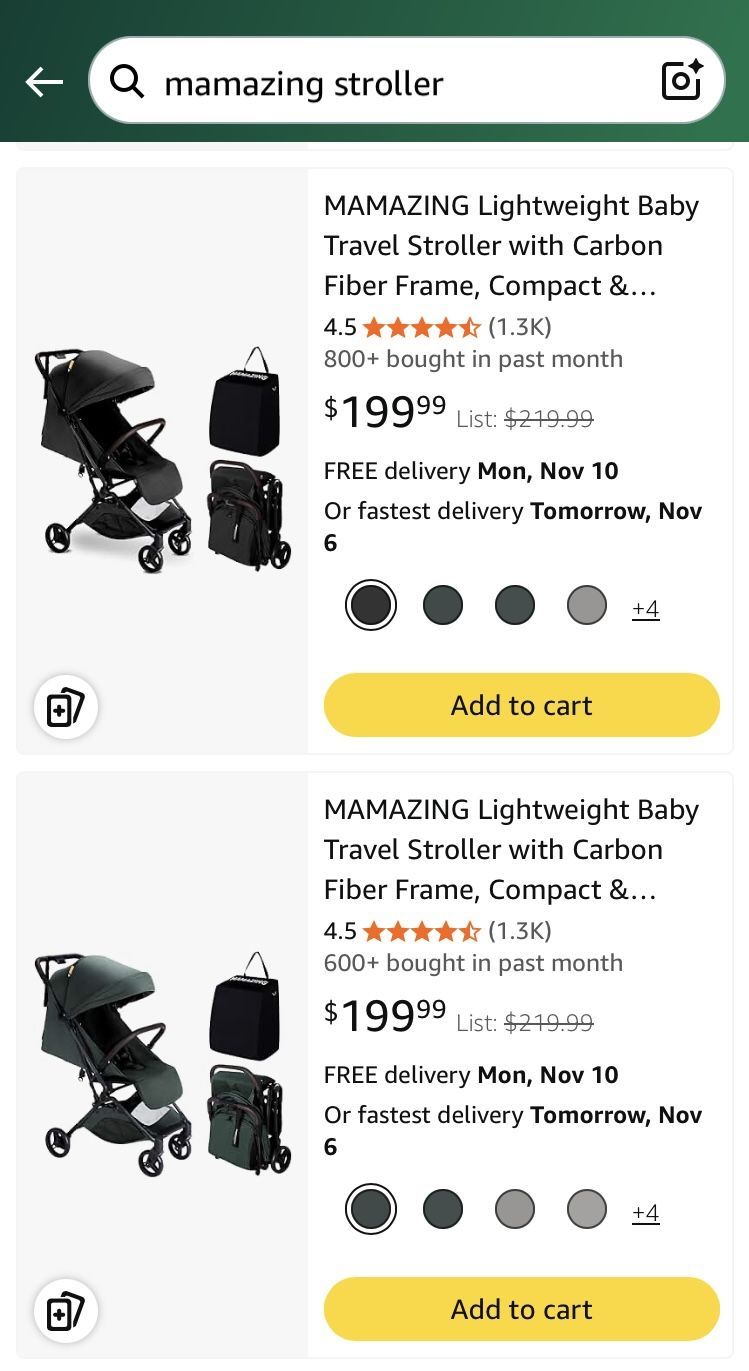Pick second swatch on second stroller
Viewport: 749px width, 1371px height.
pos(443,1209)
